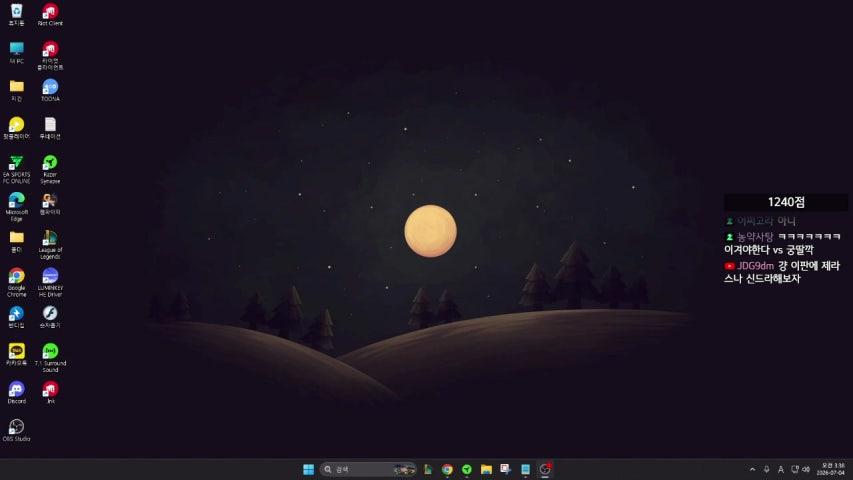Open the building icon next to search
Screen dimensions: 853x480
pos(428,469)
